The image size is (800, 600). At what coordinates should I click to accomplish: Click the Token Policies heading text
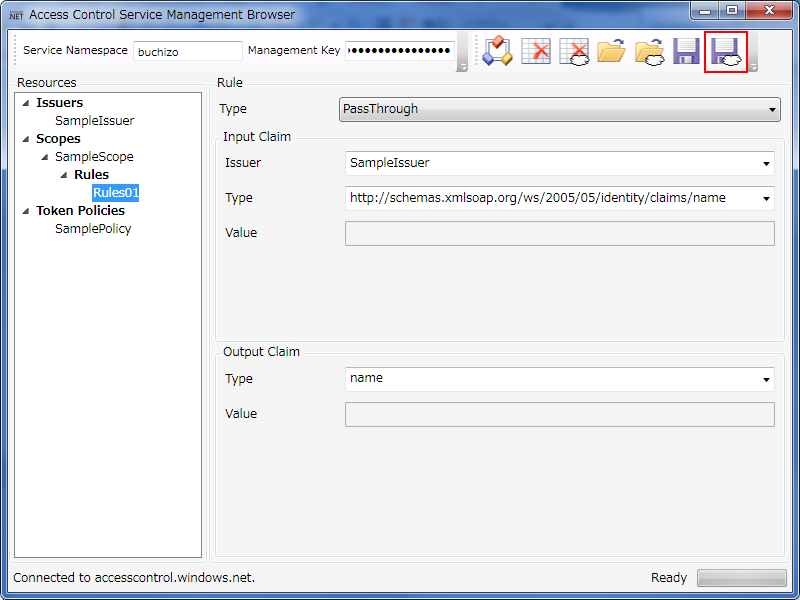(x=81, y=211)
